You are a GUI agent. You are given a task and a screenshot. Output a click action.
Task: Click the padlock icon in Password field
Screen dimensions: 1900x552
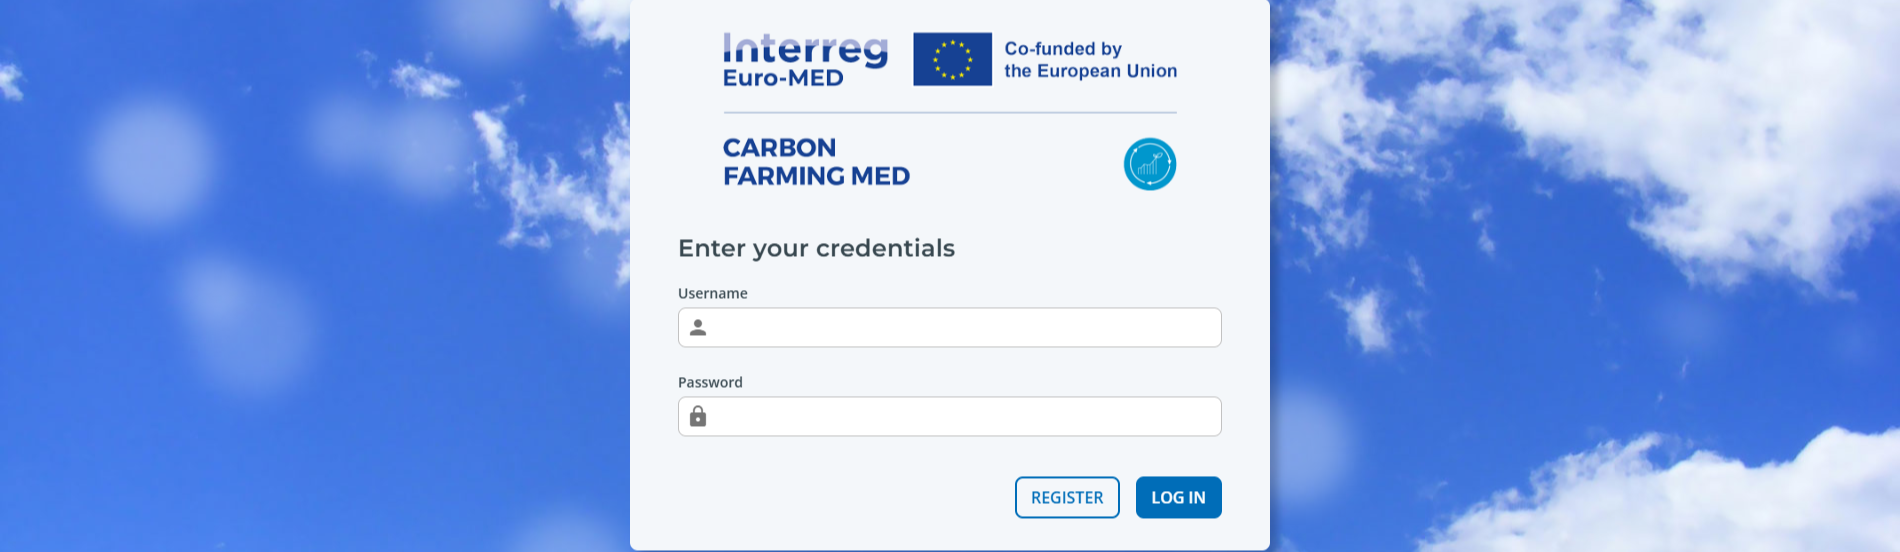pos(698,416)
